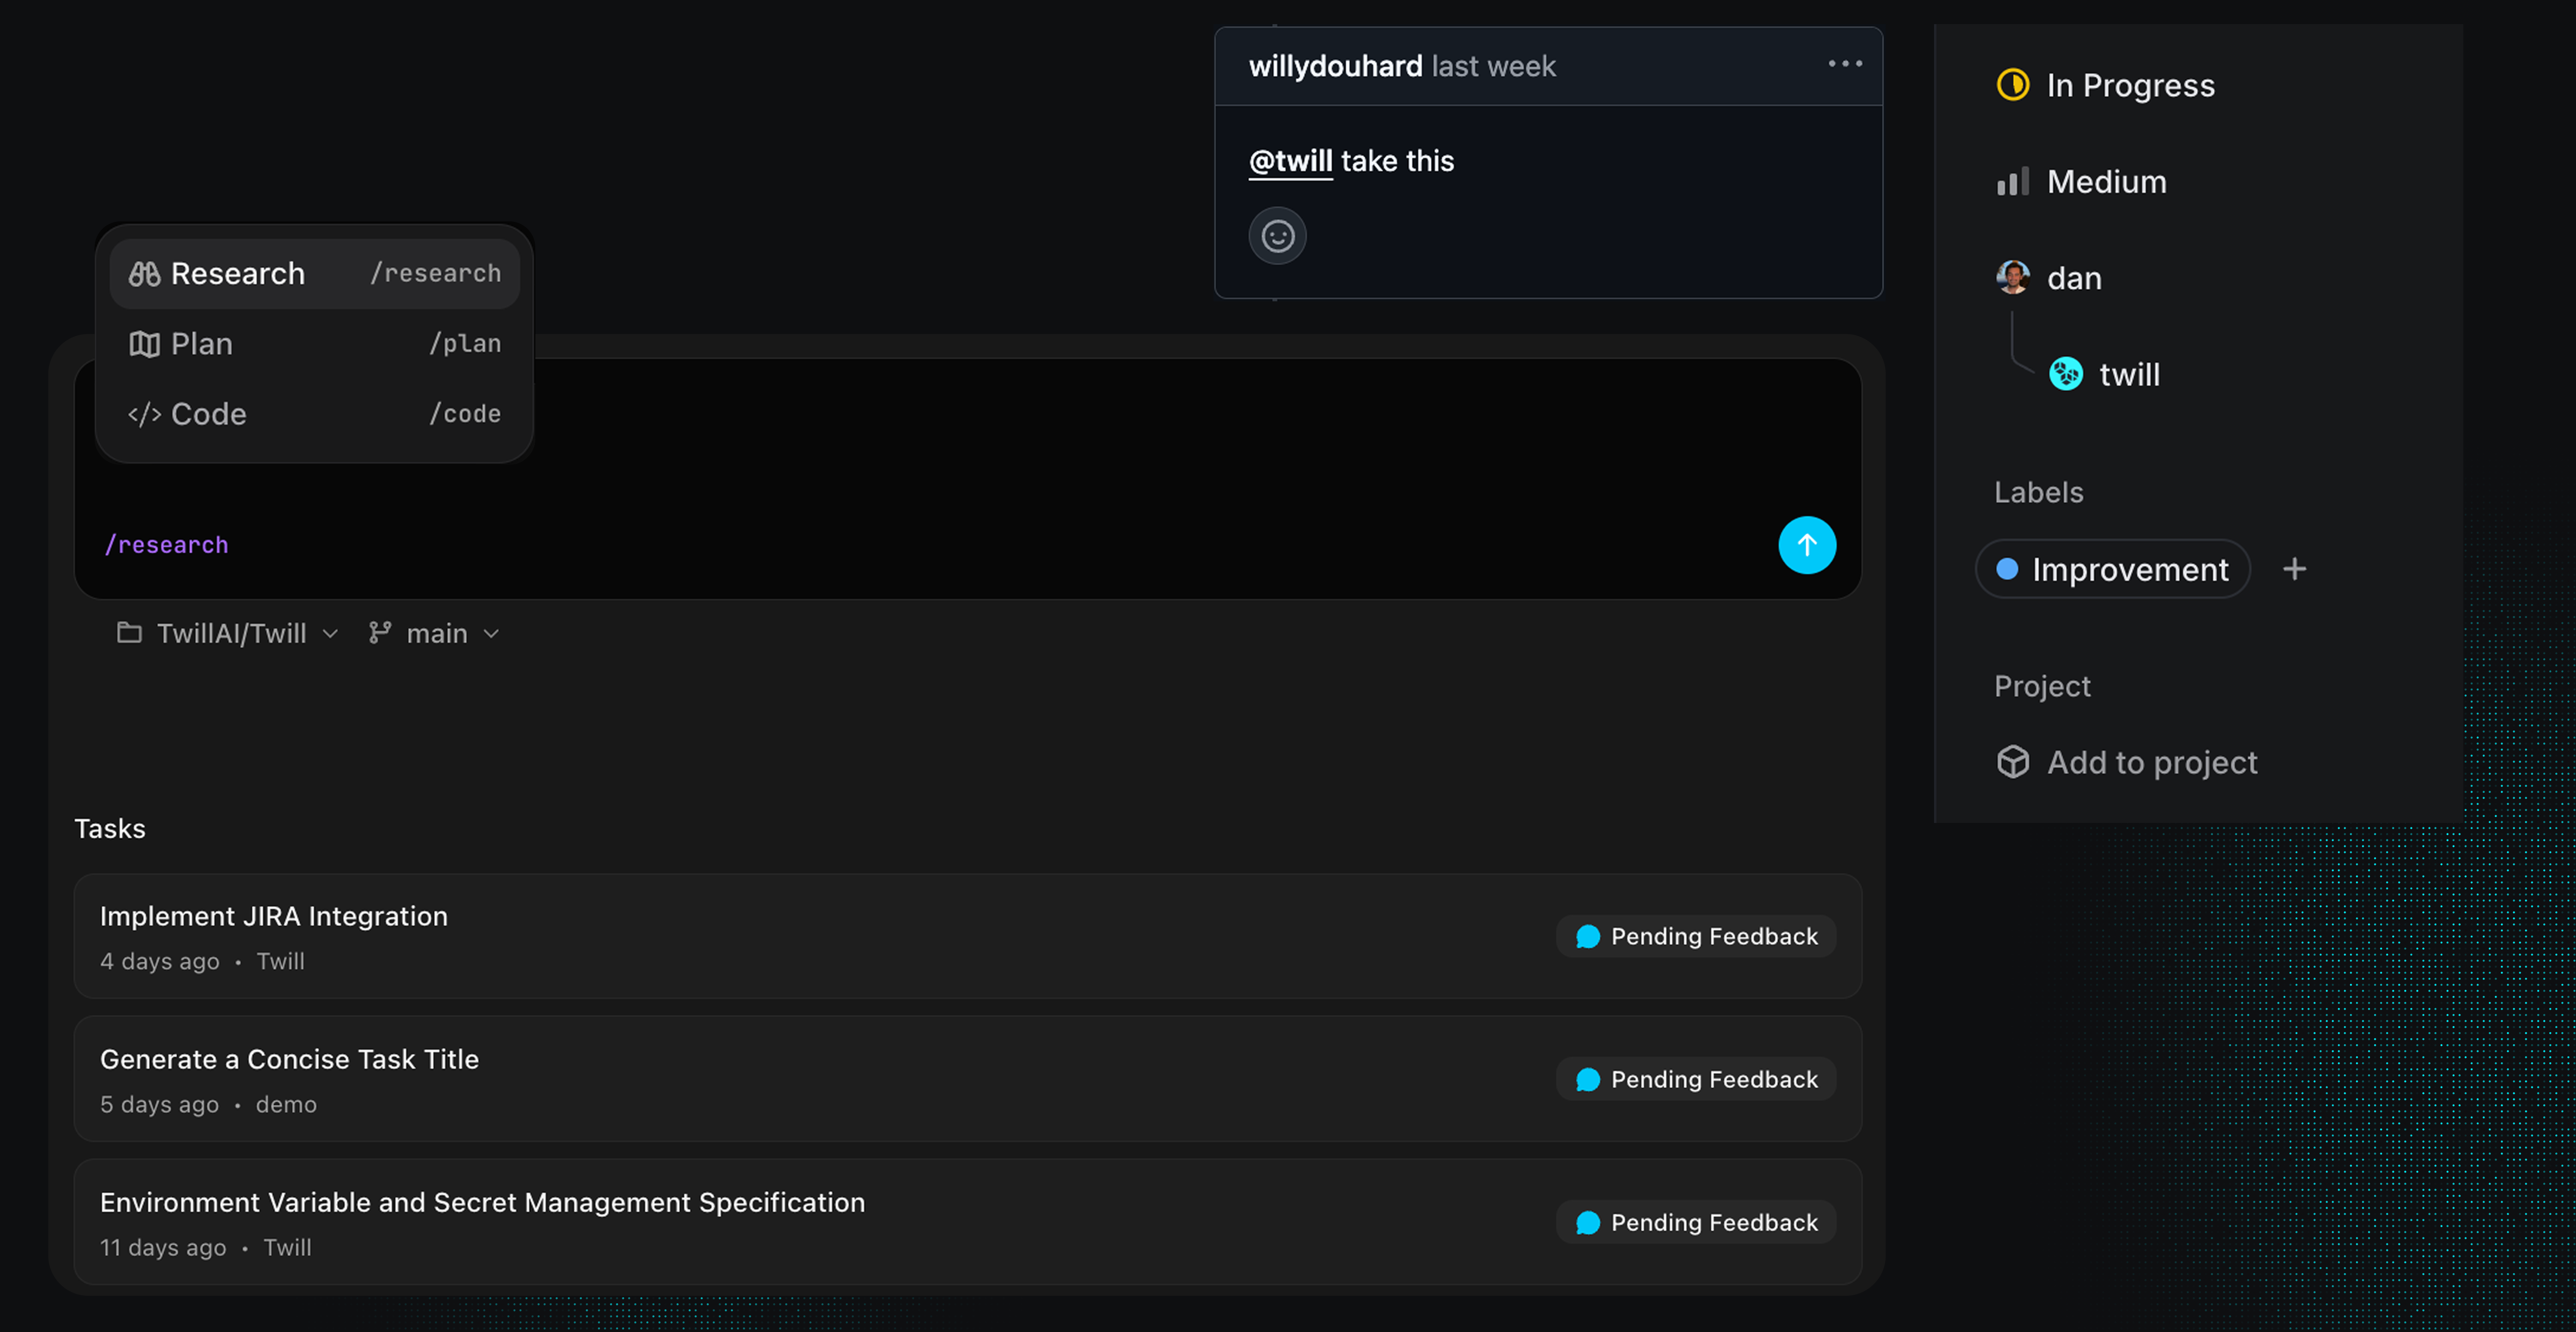Click the In Progress status icon
The height and width of the screenshot is (1332, 2576).
tap(2012, 85)
